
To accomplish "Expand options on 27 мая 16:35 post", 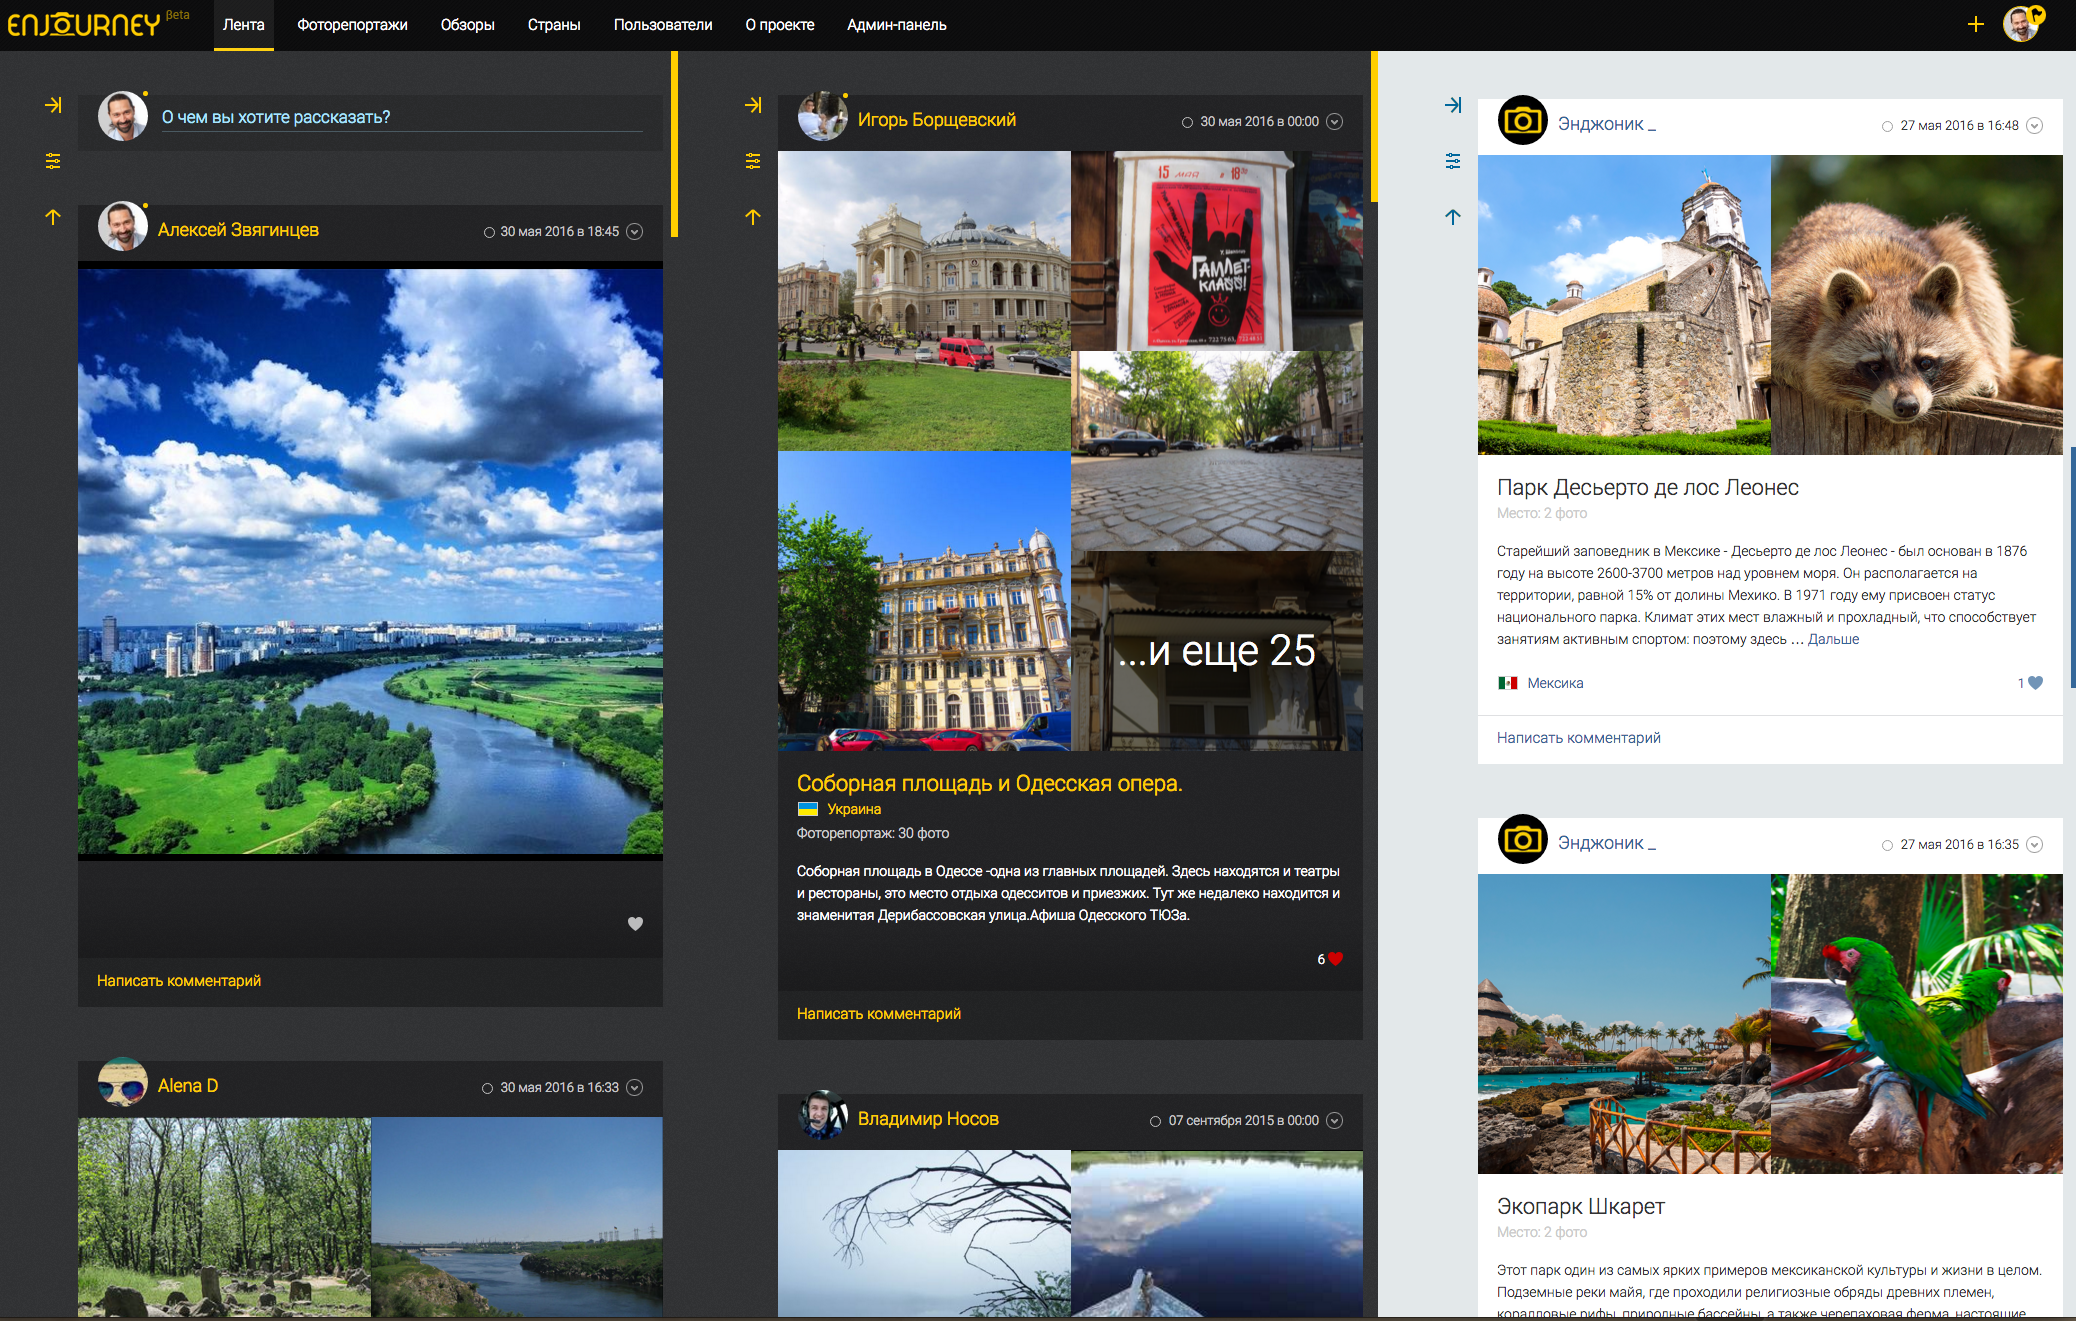I will [x=2034, y=845].
